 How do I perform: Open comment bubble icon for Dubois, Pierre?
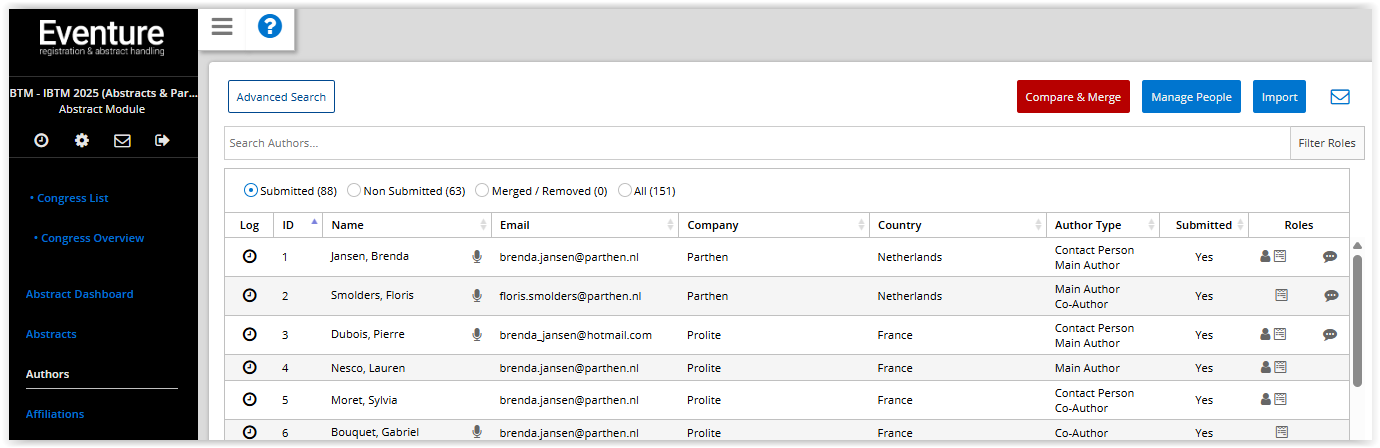coord(1330,335)
